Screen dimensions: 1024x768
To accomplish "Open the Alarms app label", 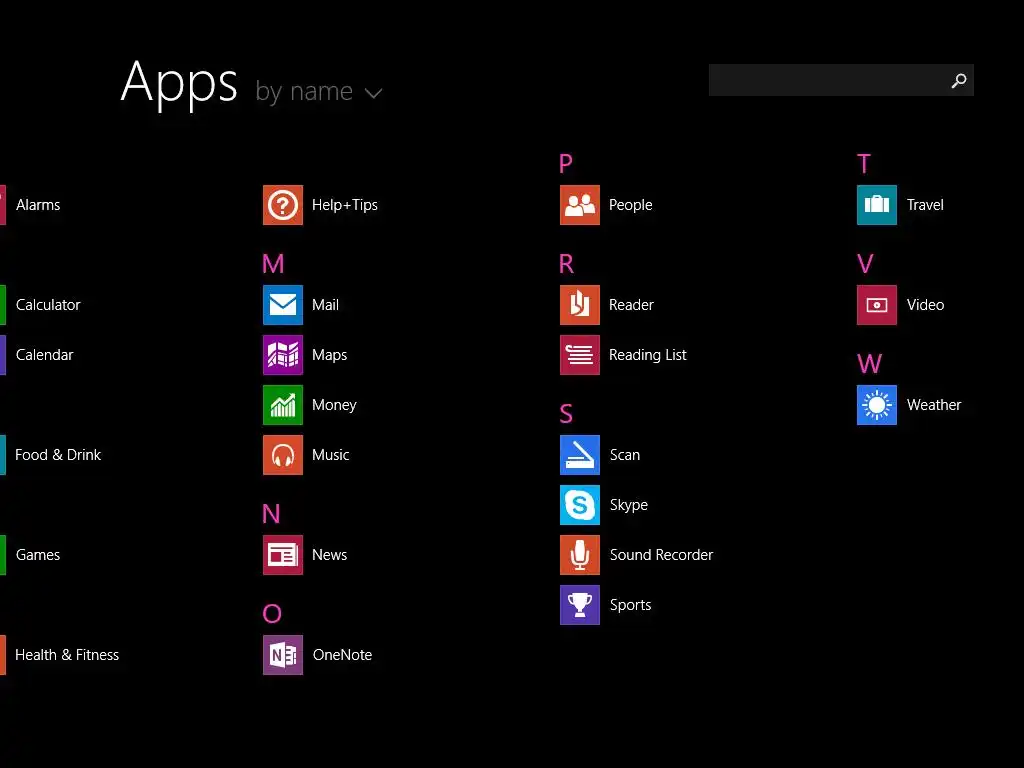I will coord(38,205).
